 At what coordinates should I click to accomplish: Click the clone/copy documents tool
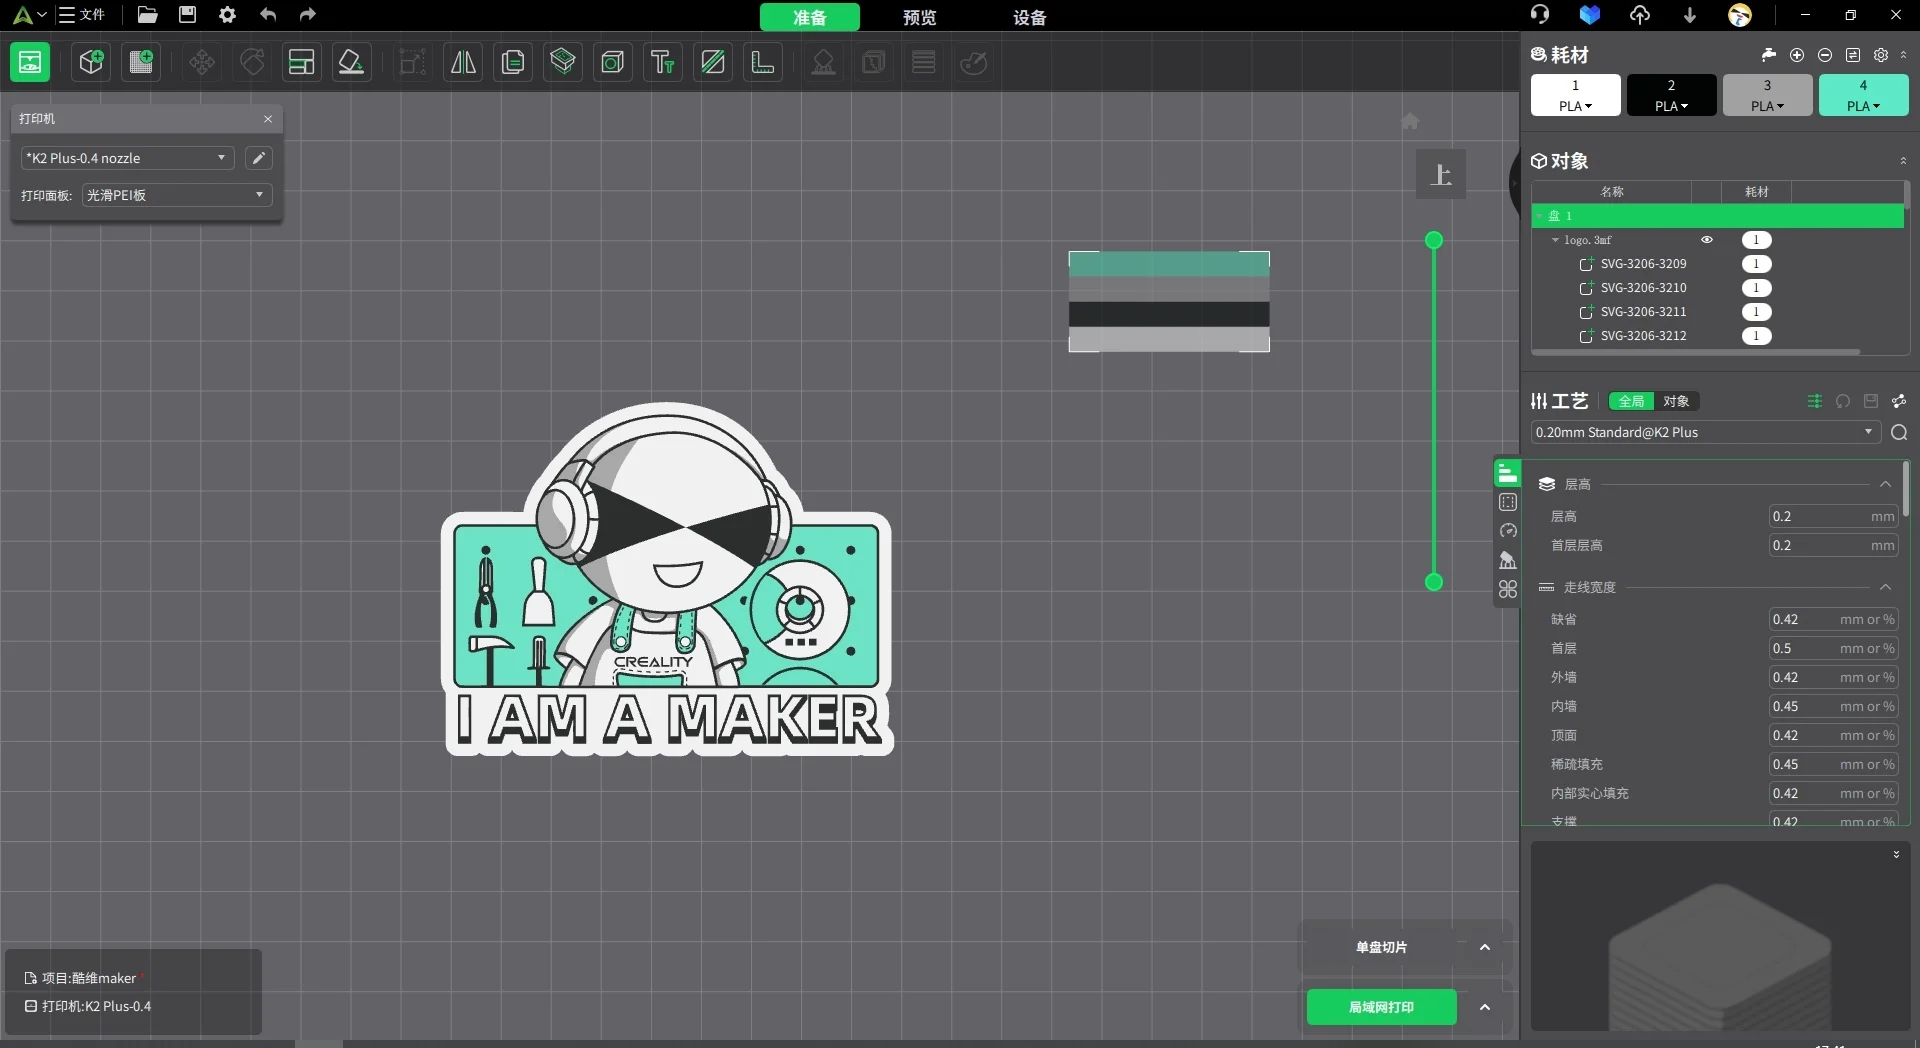coord(513,62)
